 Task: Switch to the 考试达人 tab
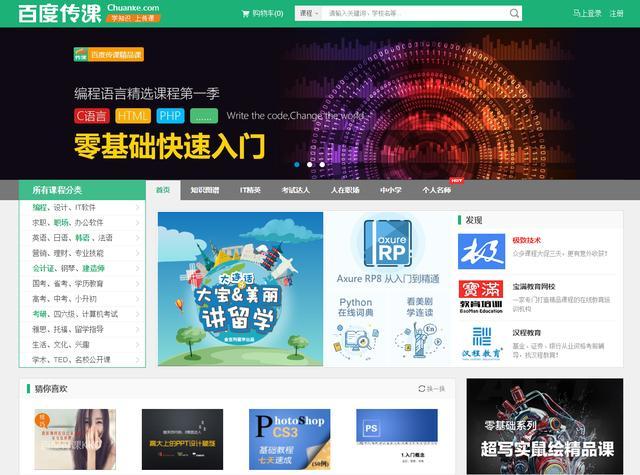coord(296,190)
